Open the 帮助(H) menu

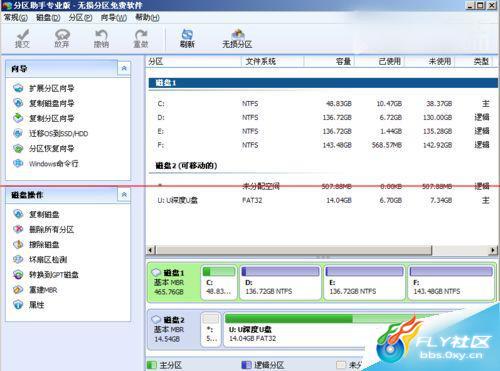147,17
